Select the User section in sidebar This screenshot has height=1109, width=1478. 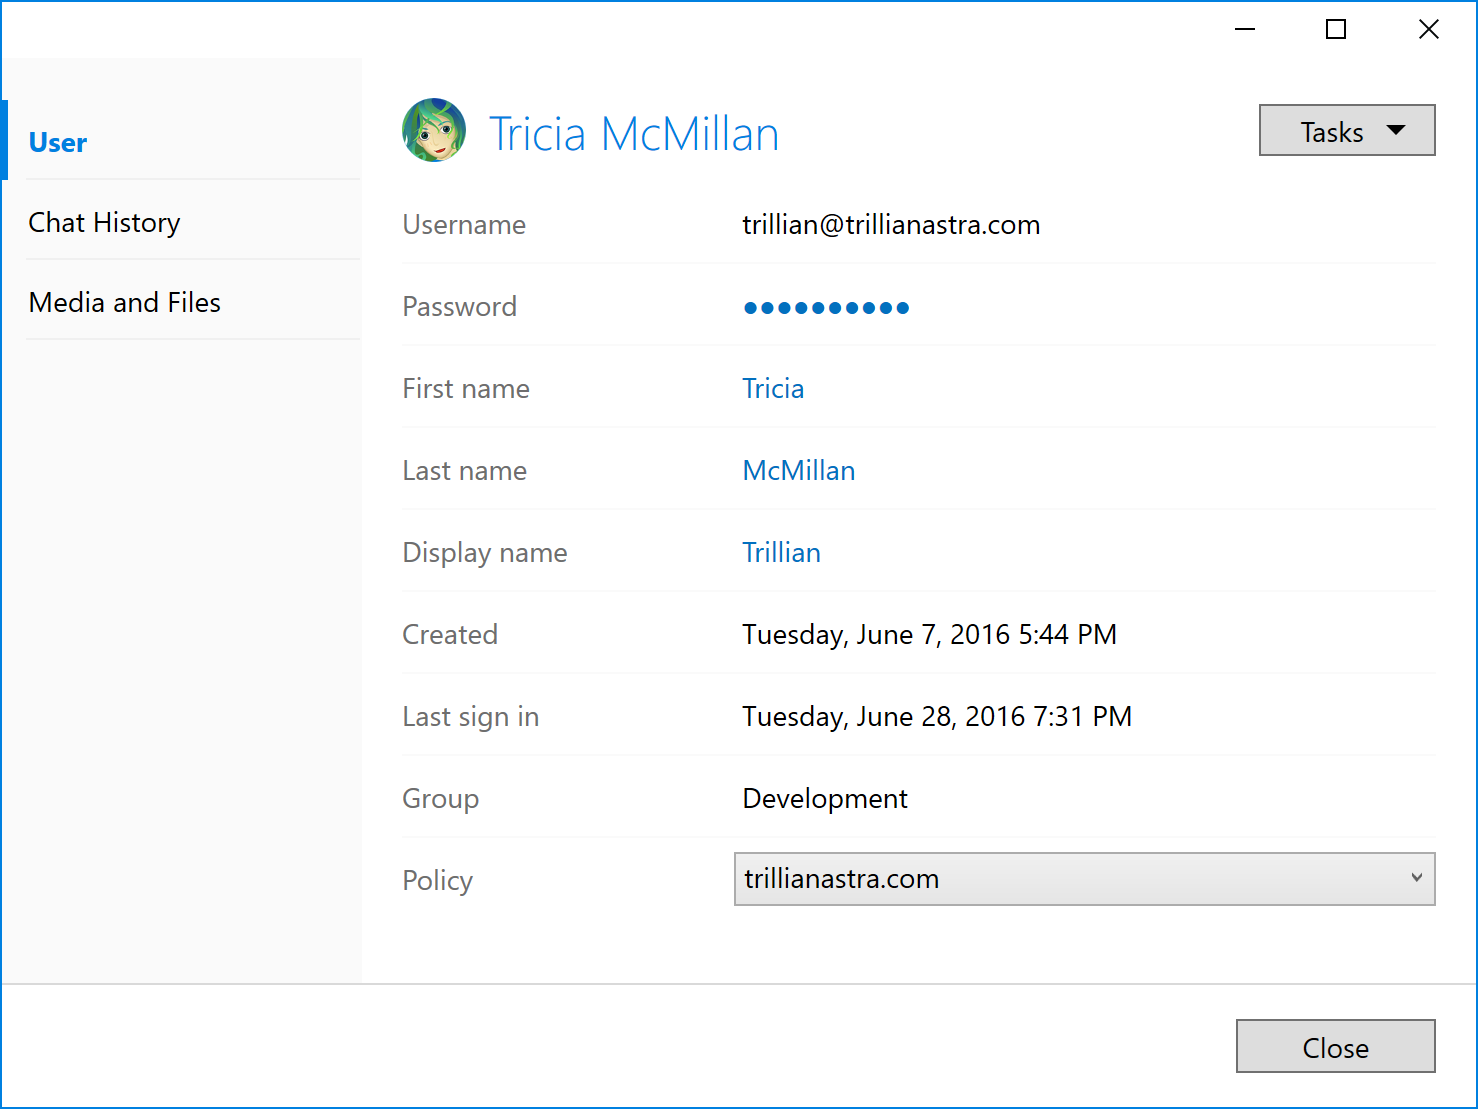(x=57, y=142)
